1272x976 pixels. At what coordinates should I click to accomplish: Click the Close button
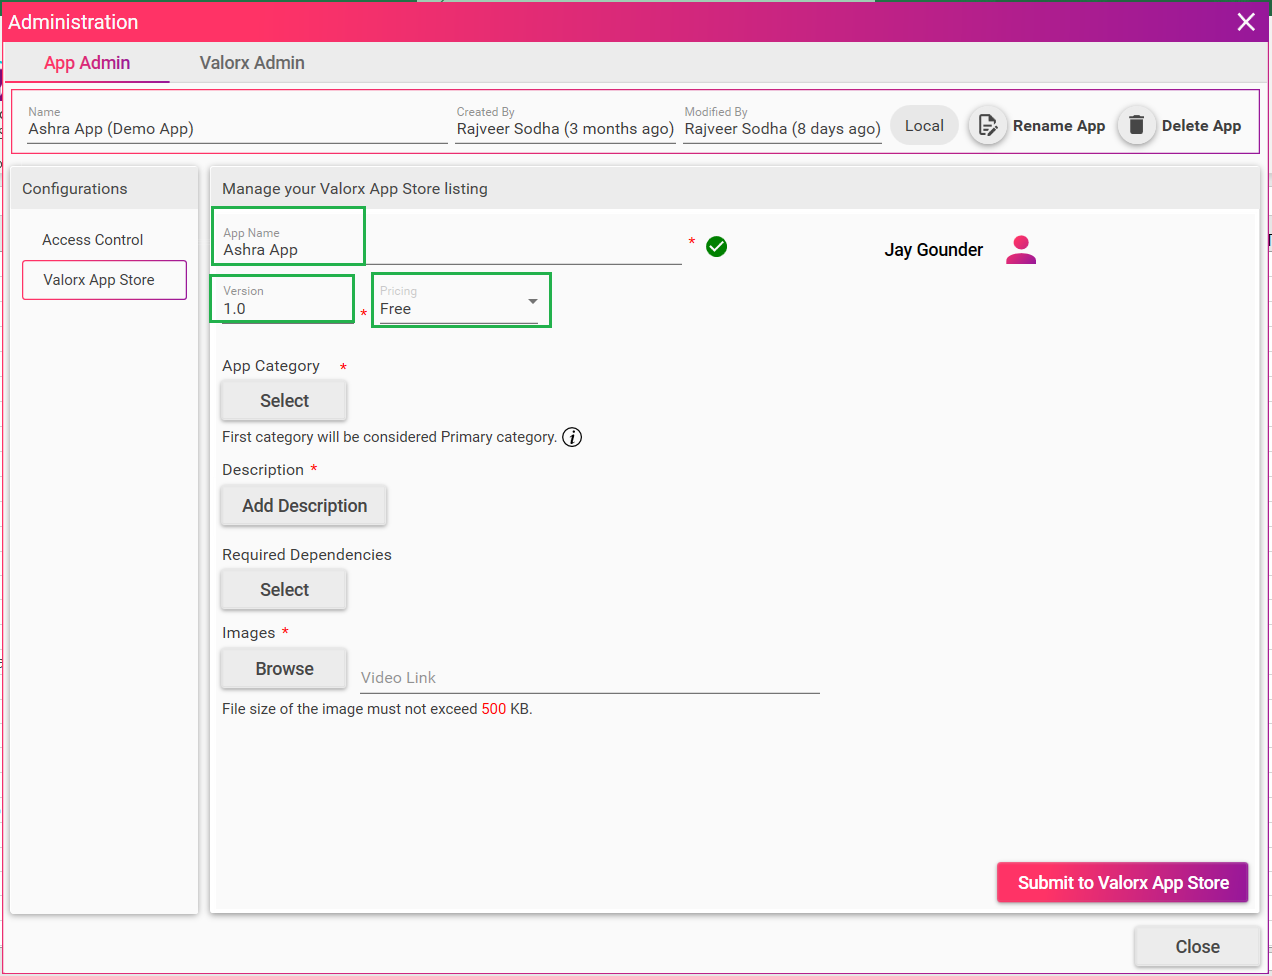coord(1197,947)
